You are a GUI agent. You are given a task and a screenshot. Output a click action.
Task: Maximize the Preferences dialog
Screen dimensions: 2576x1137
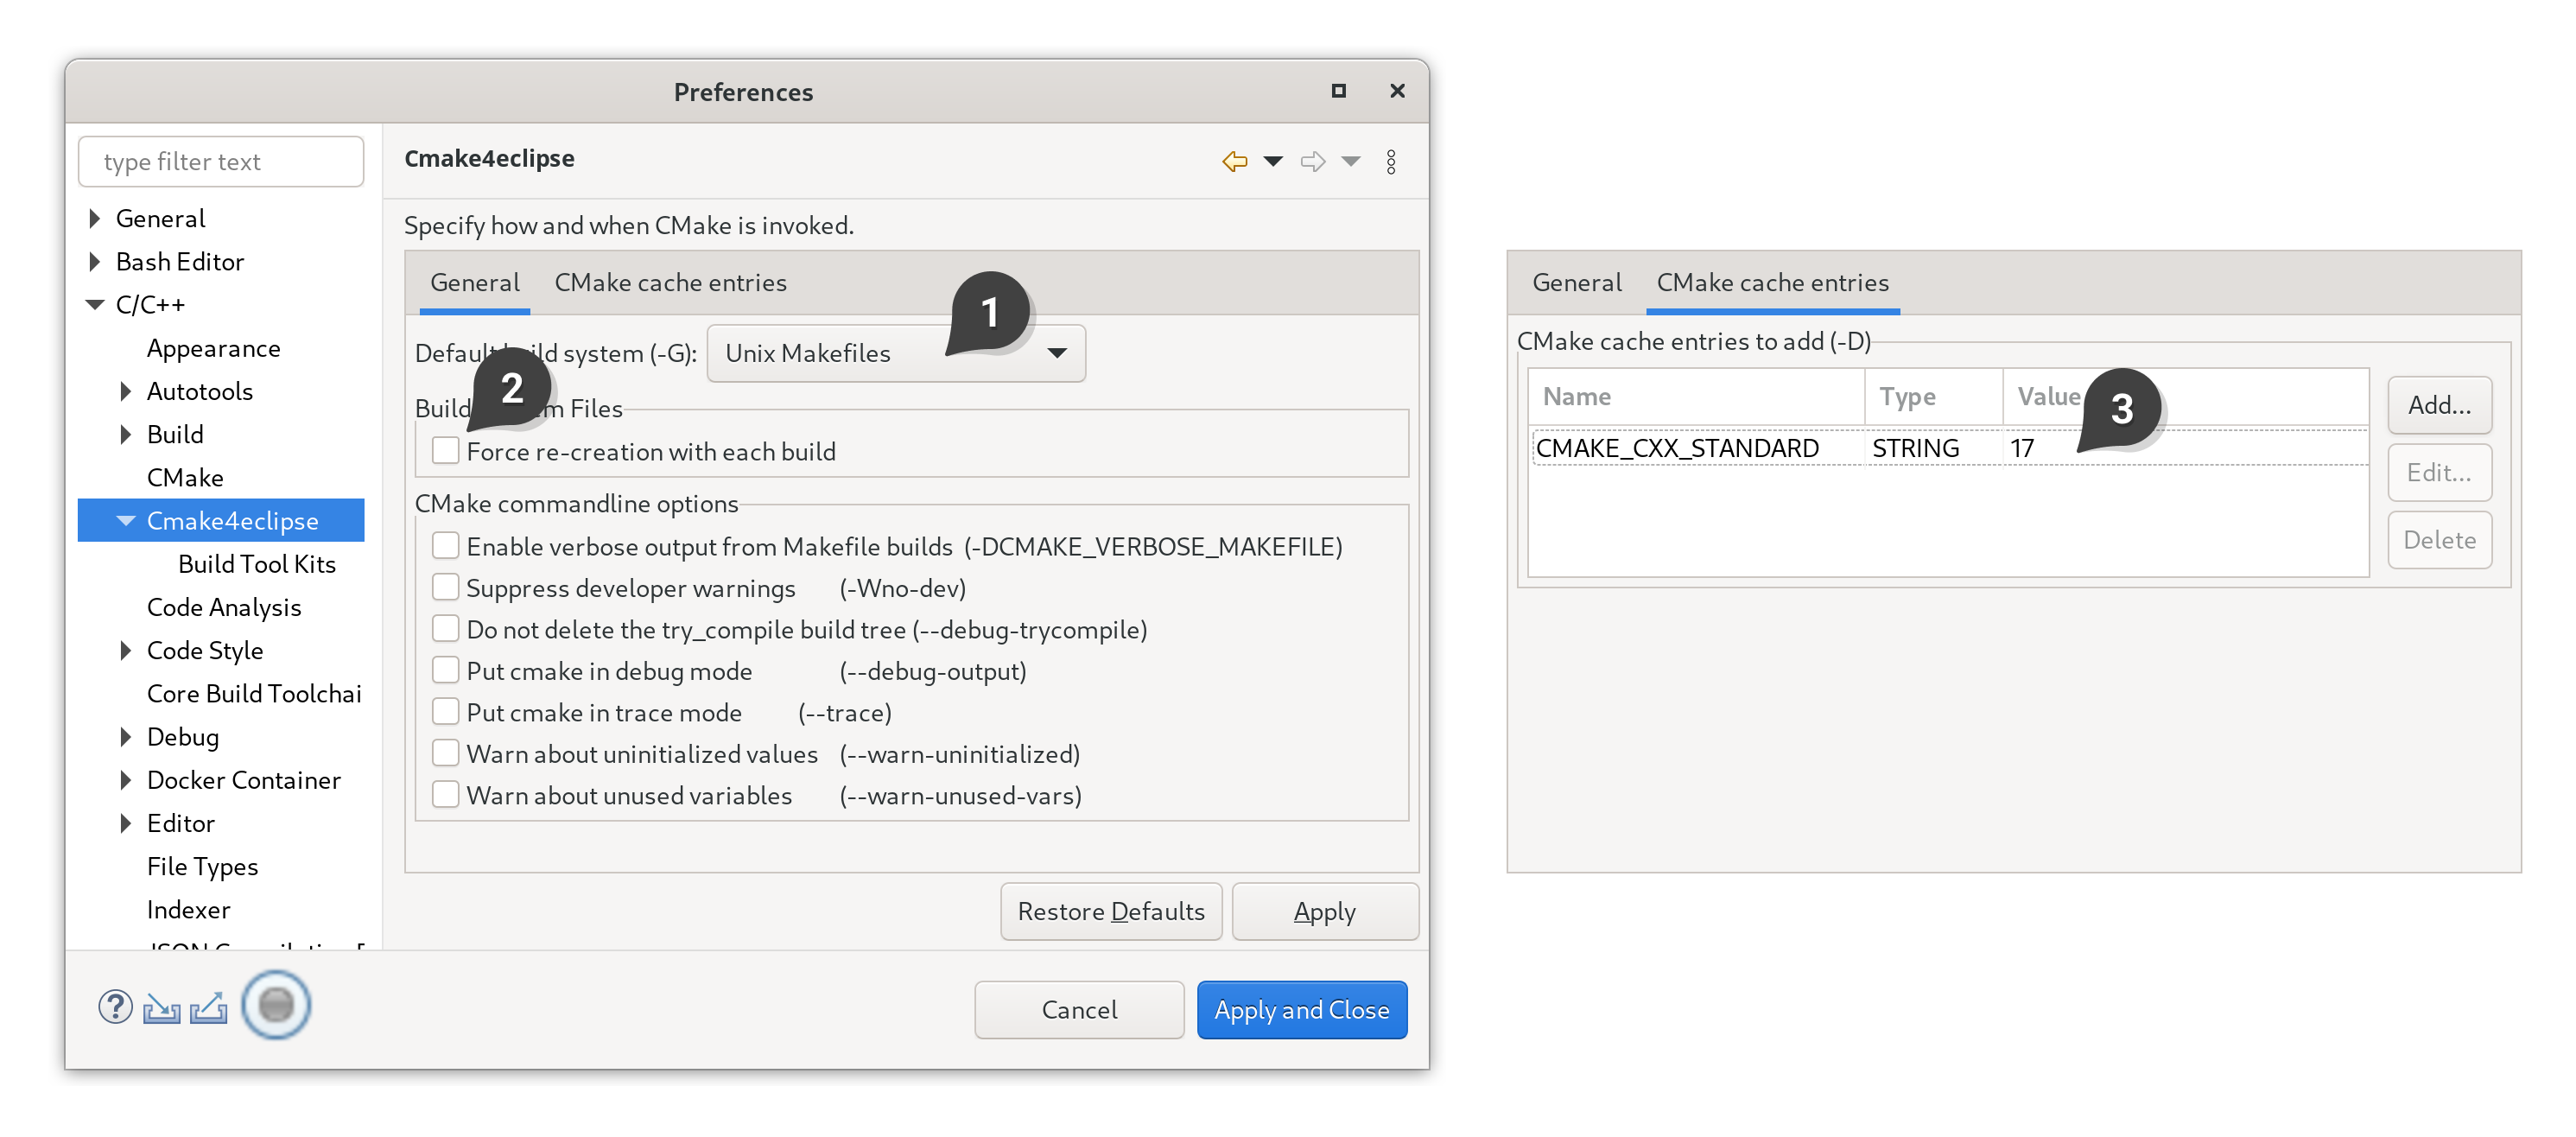1338,91
